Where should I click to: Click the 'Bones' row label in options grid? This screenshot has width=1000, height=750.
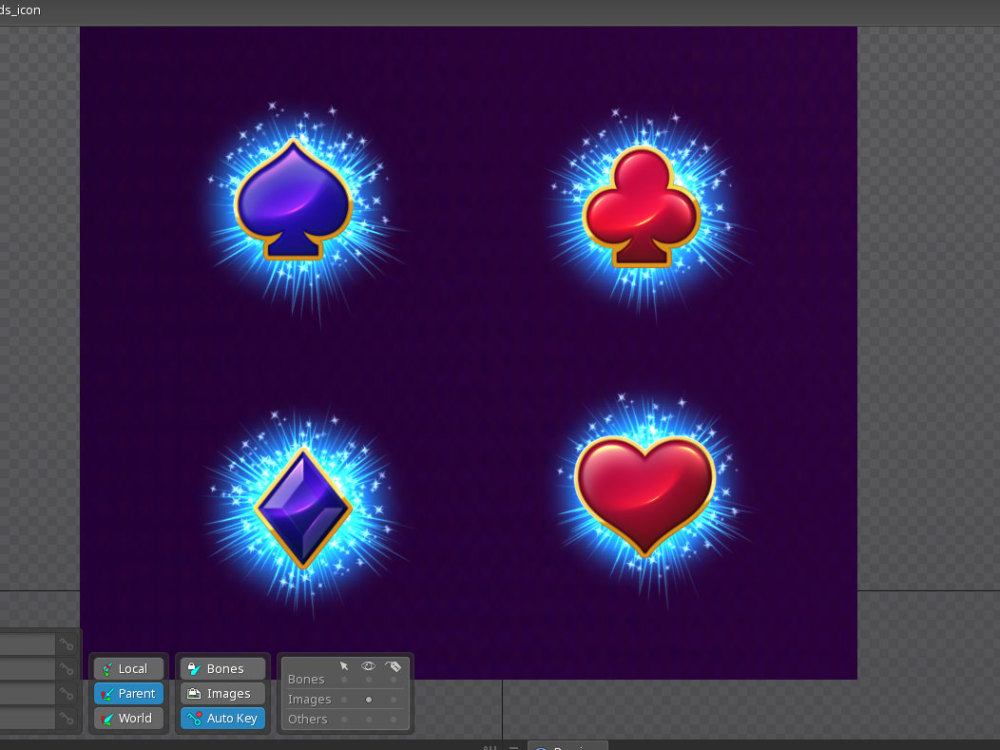coord(306,679)
